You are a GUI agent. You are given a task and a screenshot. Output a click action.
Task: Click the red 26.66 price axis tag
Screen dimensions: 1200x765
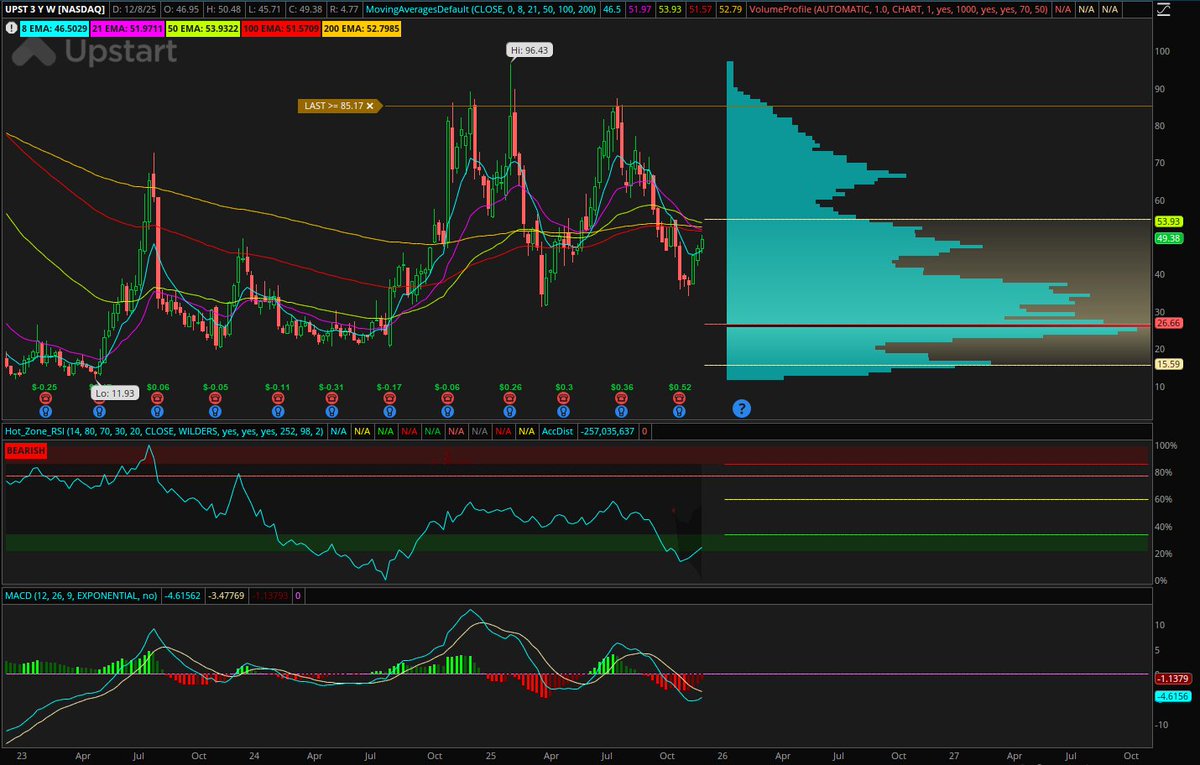pos(1168,323)
